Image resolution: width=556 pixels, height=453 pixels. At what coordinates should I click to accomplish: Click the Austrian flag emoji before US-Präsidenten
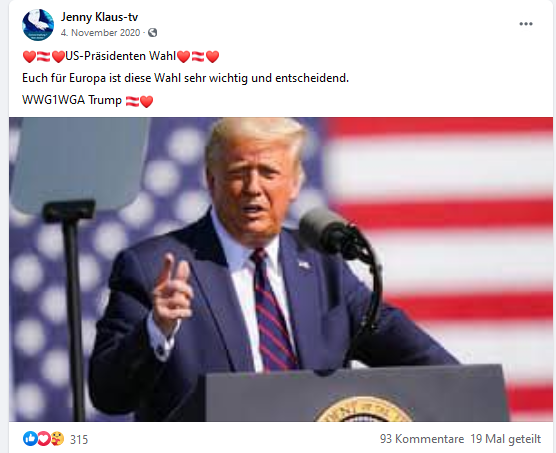[x=44, y=56]
